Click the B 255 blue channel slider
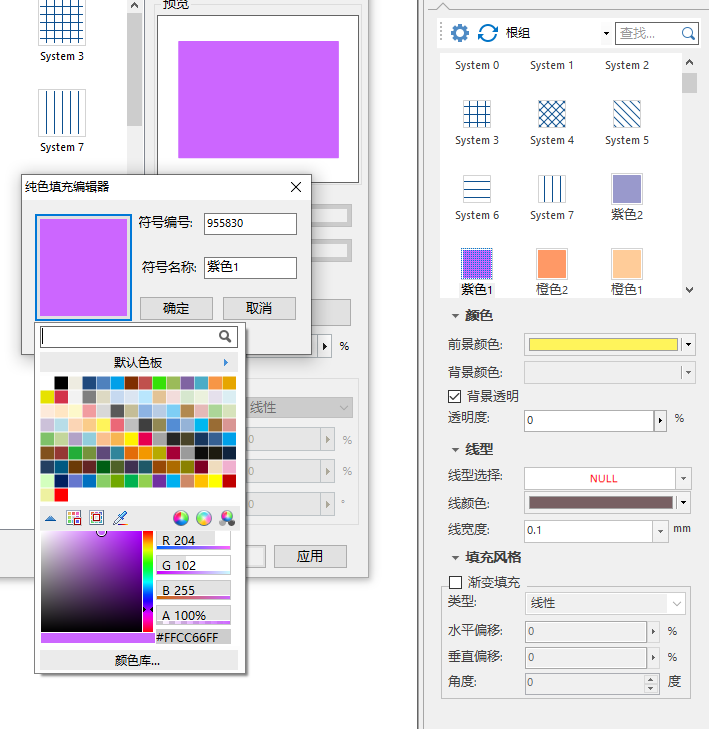Viewport: 709px width, 729px height. pos(193,590)
